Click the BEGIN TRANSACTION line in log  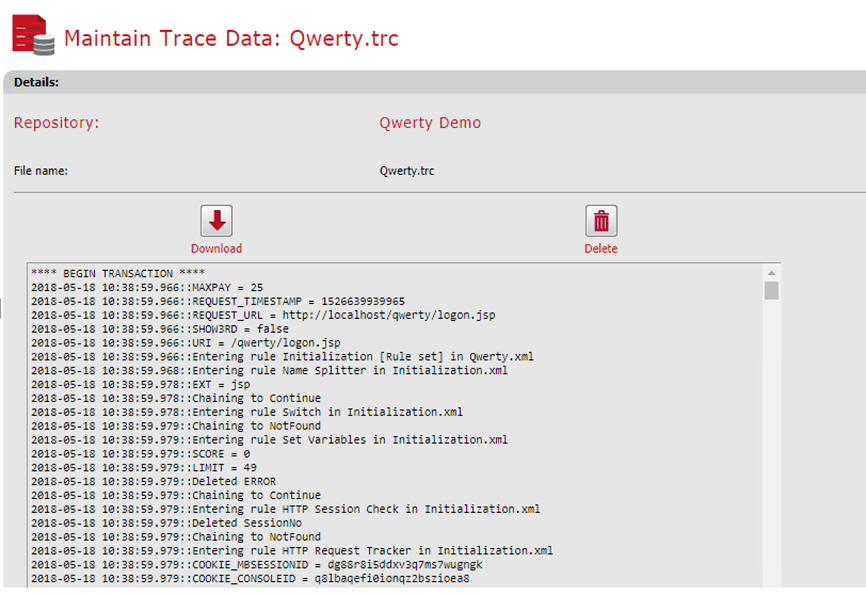coord(118,273)
